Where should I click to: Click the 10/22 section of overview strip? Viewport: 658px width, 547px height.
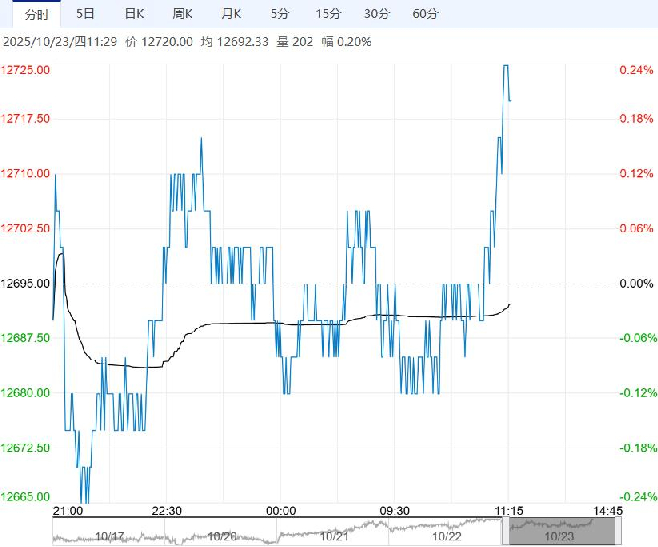click(446, 535)
